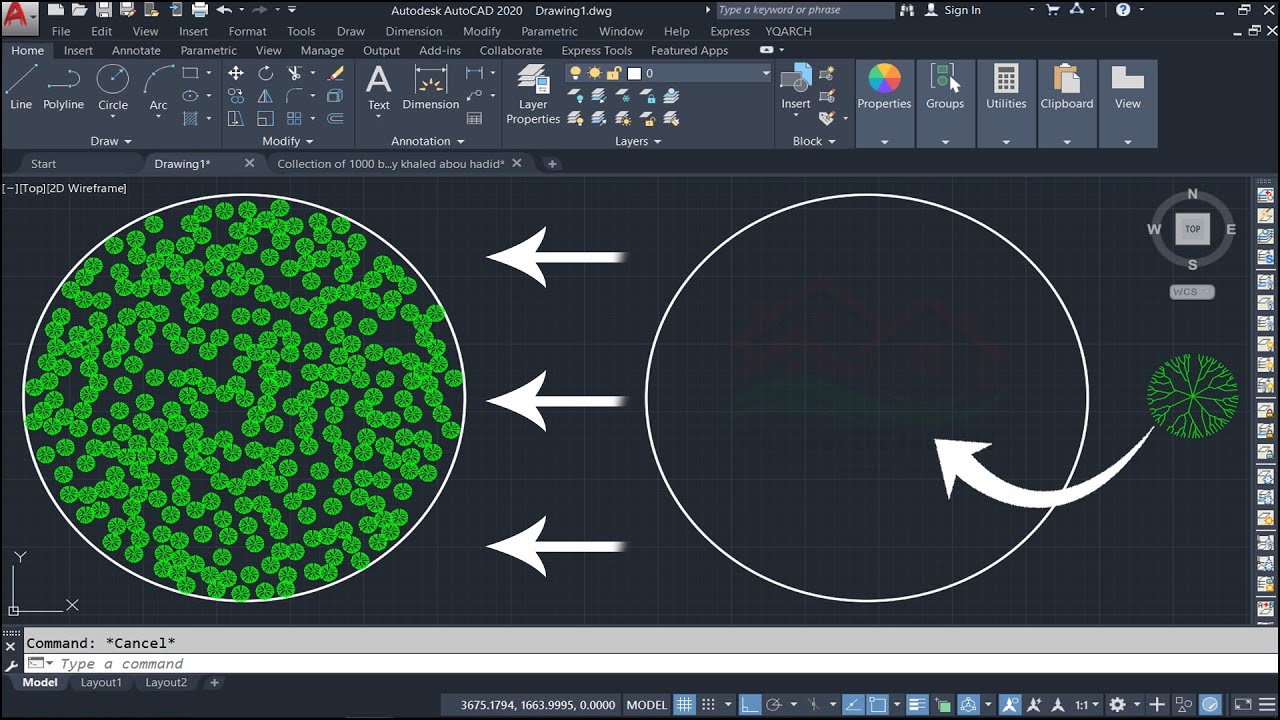Select the Hatch tool icon
Image resolution: width=1280 pixels, height=720 pixels.
click(190, 119)
